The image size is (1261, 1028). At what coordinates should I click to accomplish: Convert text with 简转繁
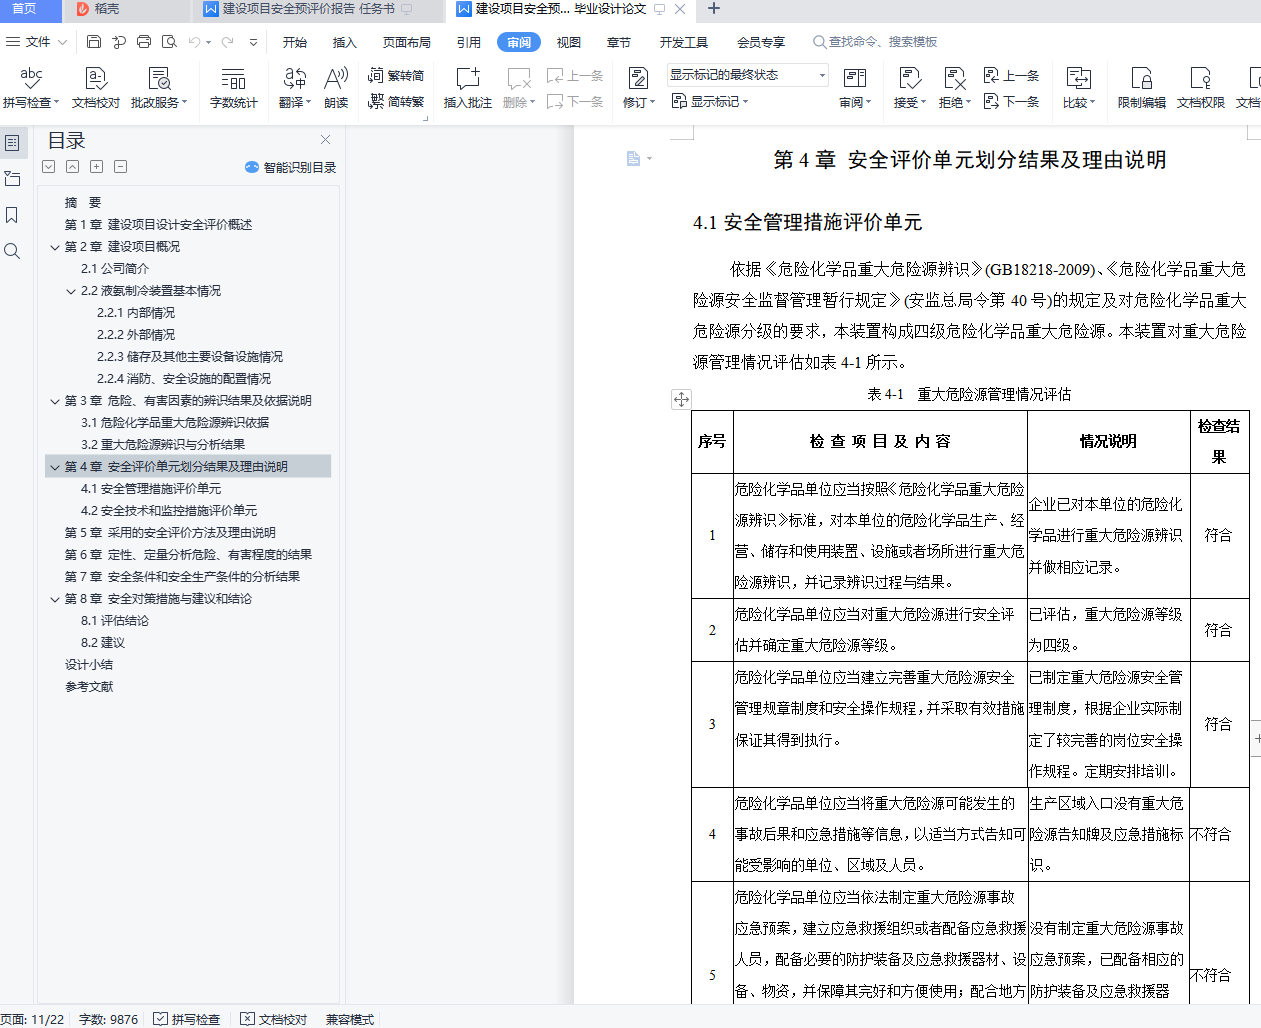point(396,101)
